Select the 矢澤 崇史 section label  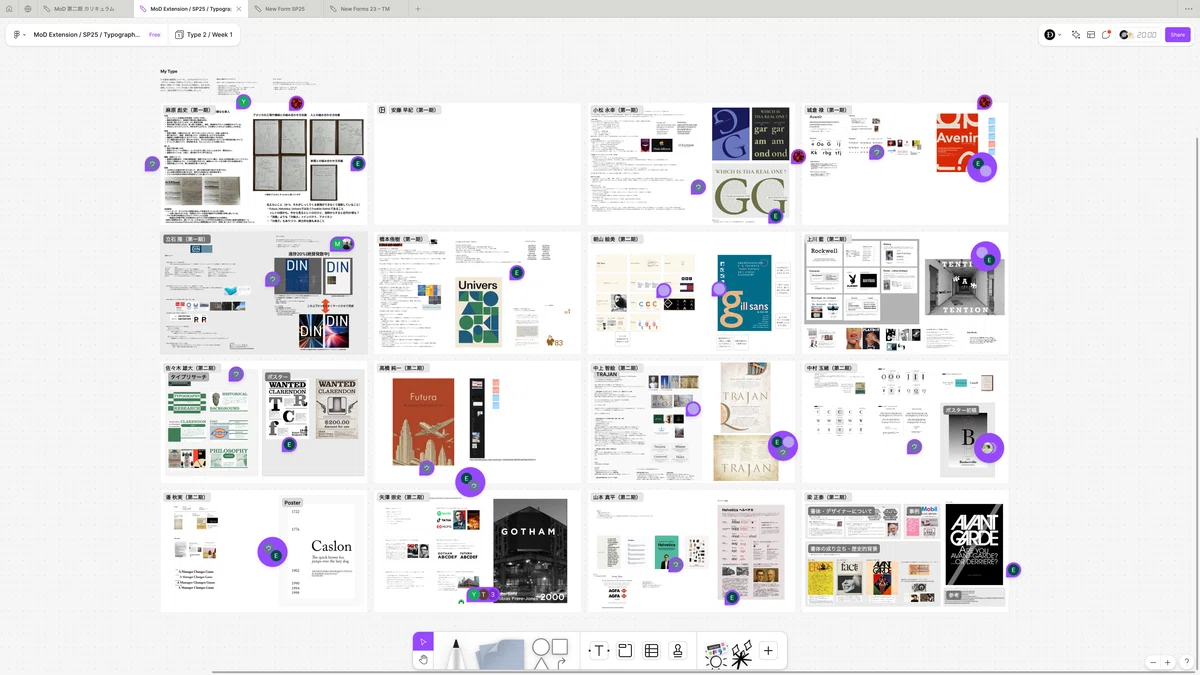[x=402, y=497]
